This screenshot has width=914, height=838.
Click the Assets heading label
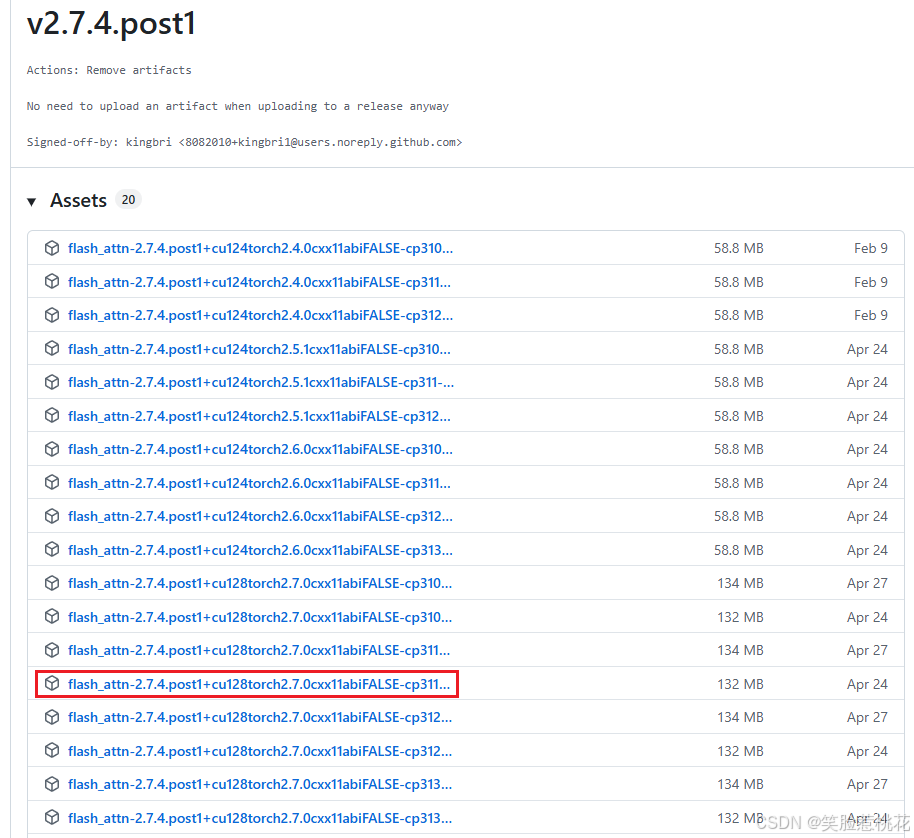pyautogui.click(x=78, y=200)
